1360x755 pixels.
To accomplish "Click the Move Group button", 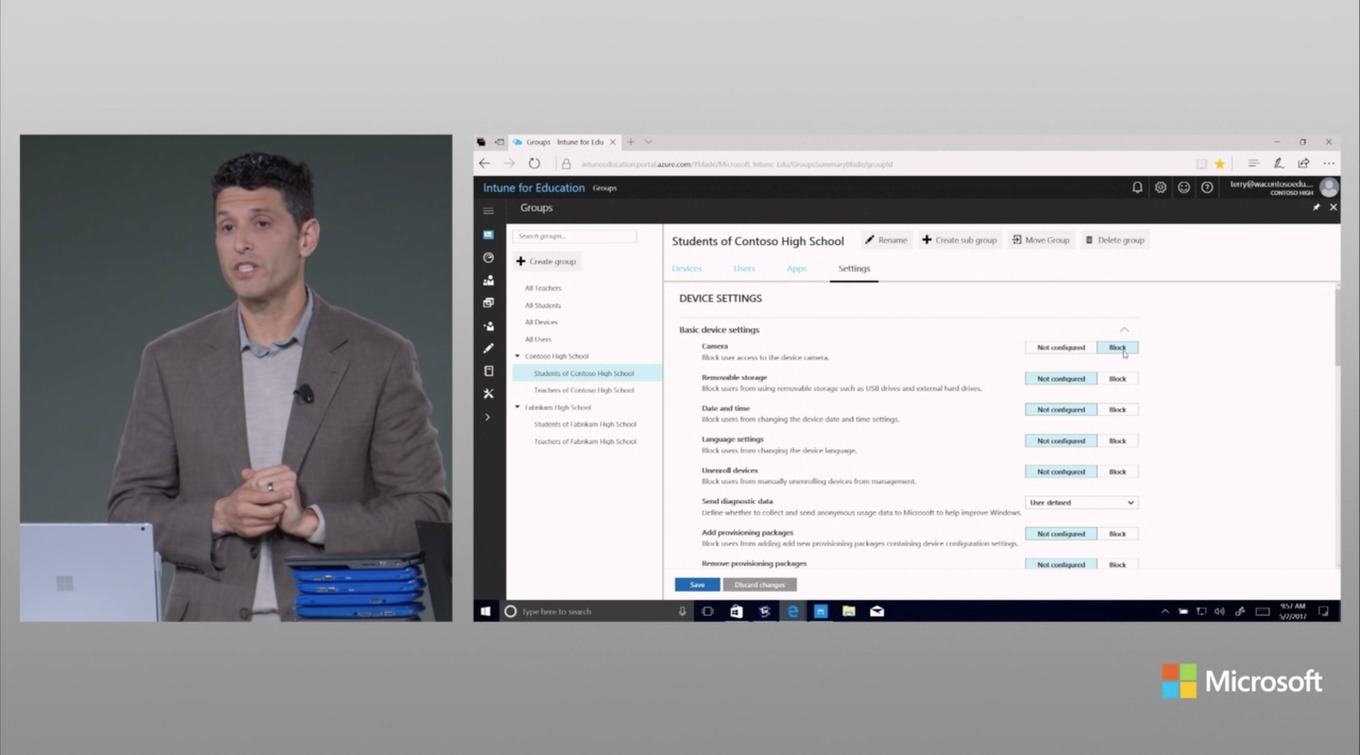I will coord(1041,240).
